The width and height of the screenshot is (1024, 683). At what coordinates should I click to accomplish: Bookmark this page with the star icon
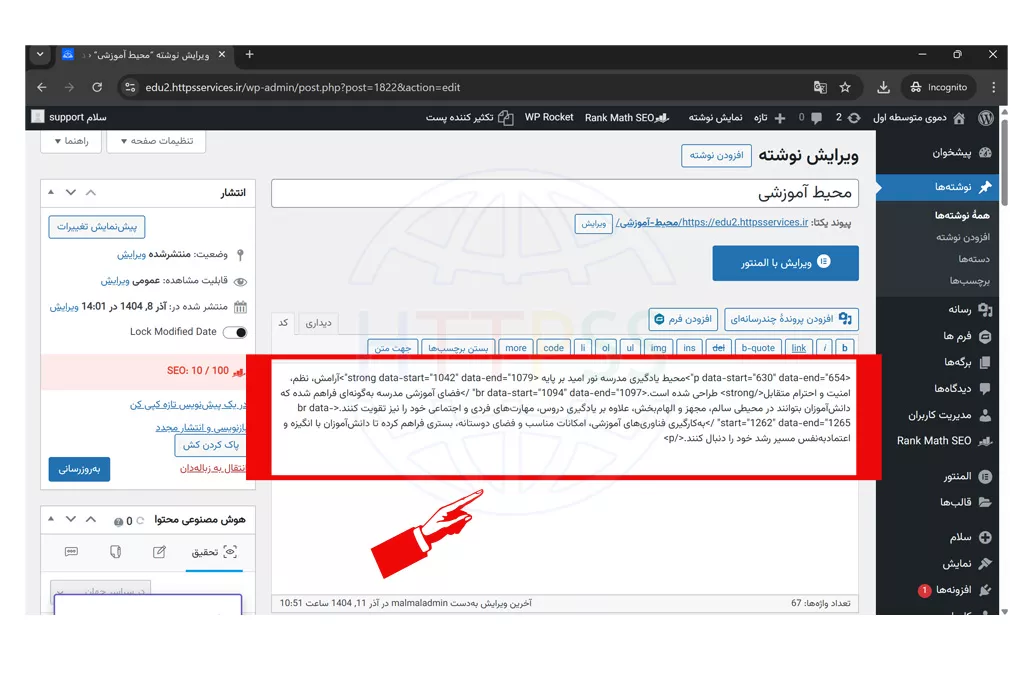tap(845, 87)
